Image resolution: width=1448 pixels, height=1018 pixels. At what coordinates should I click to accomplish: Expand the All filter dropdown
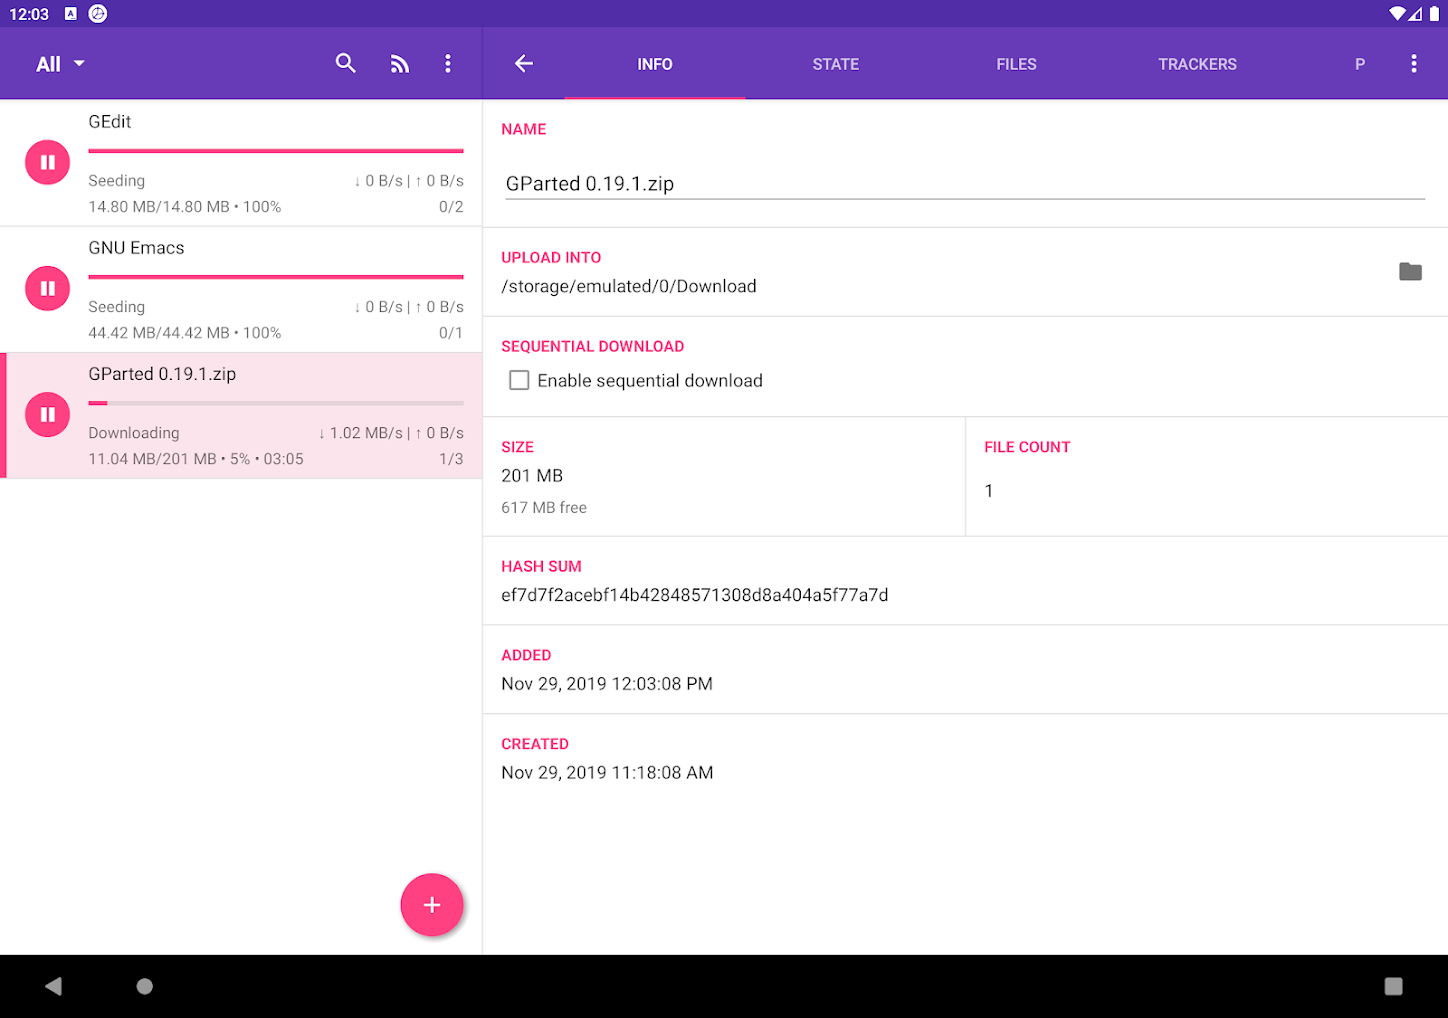click(60, 64)
